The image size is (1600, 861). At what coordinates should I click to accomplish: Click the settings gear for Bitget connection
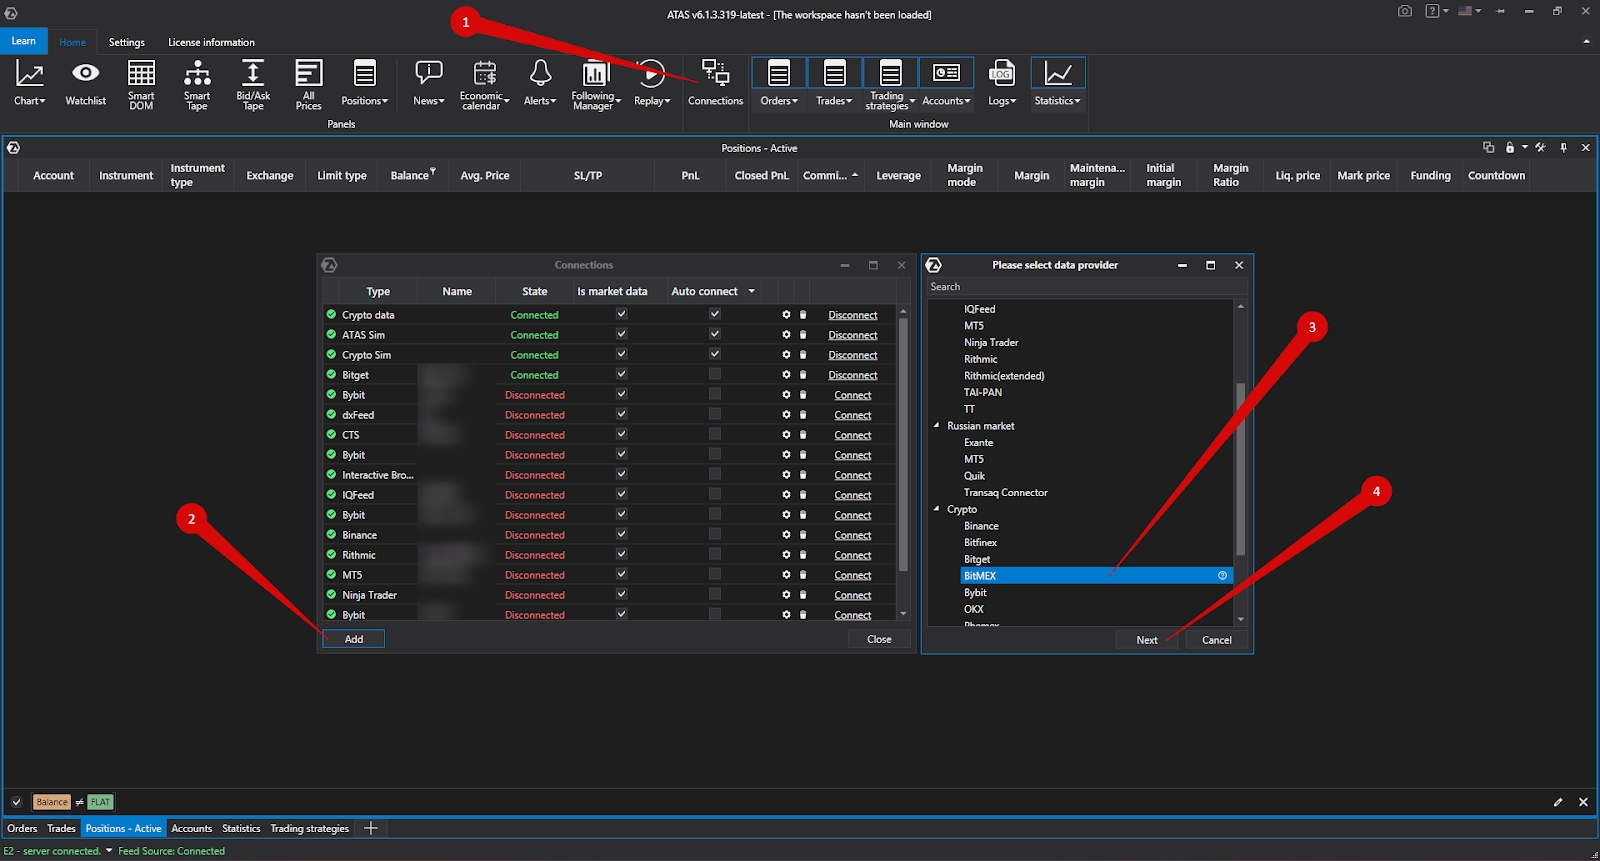pos(786,375)
